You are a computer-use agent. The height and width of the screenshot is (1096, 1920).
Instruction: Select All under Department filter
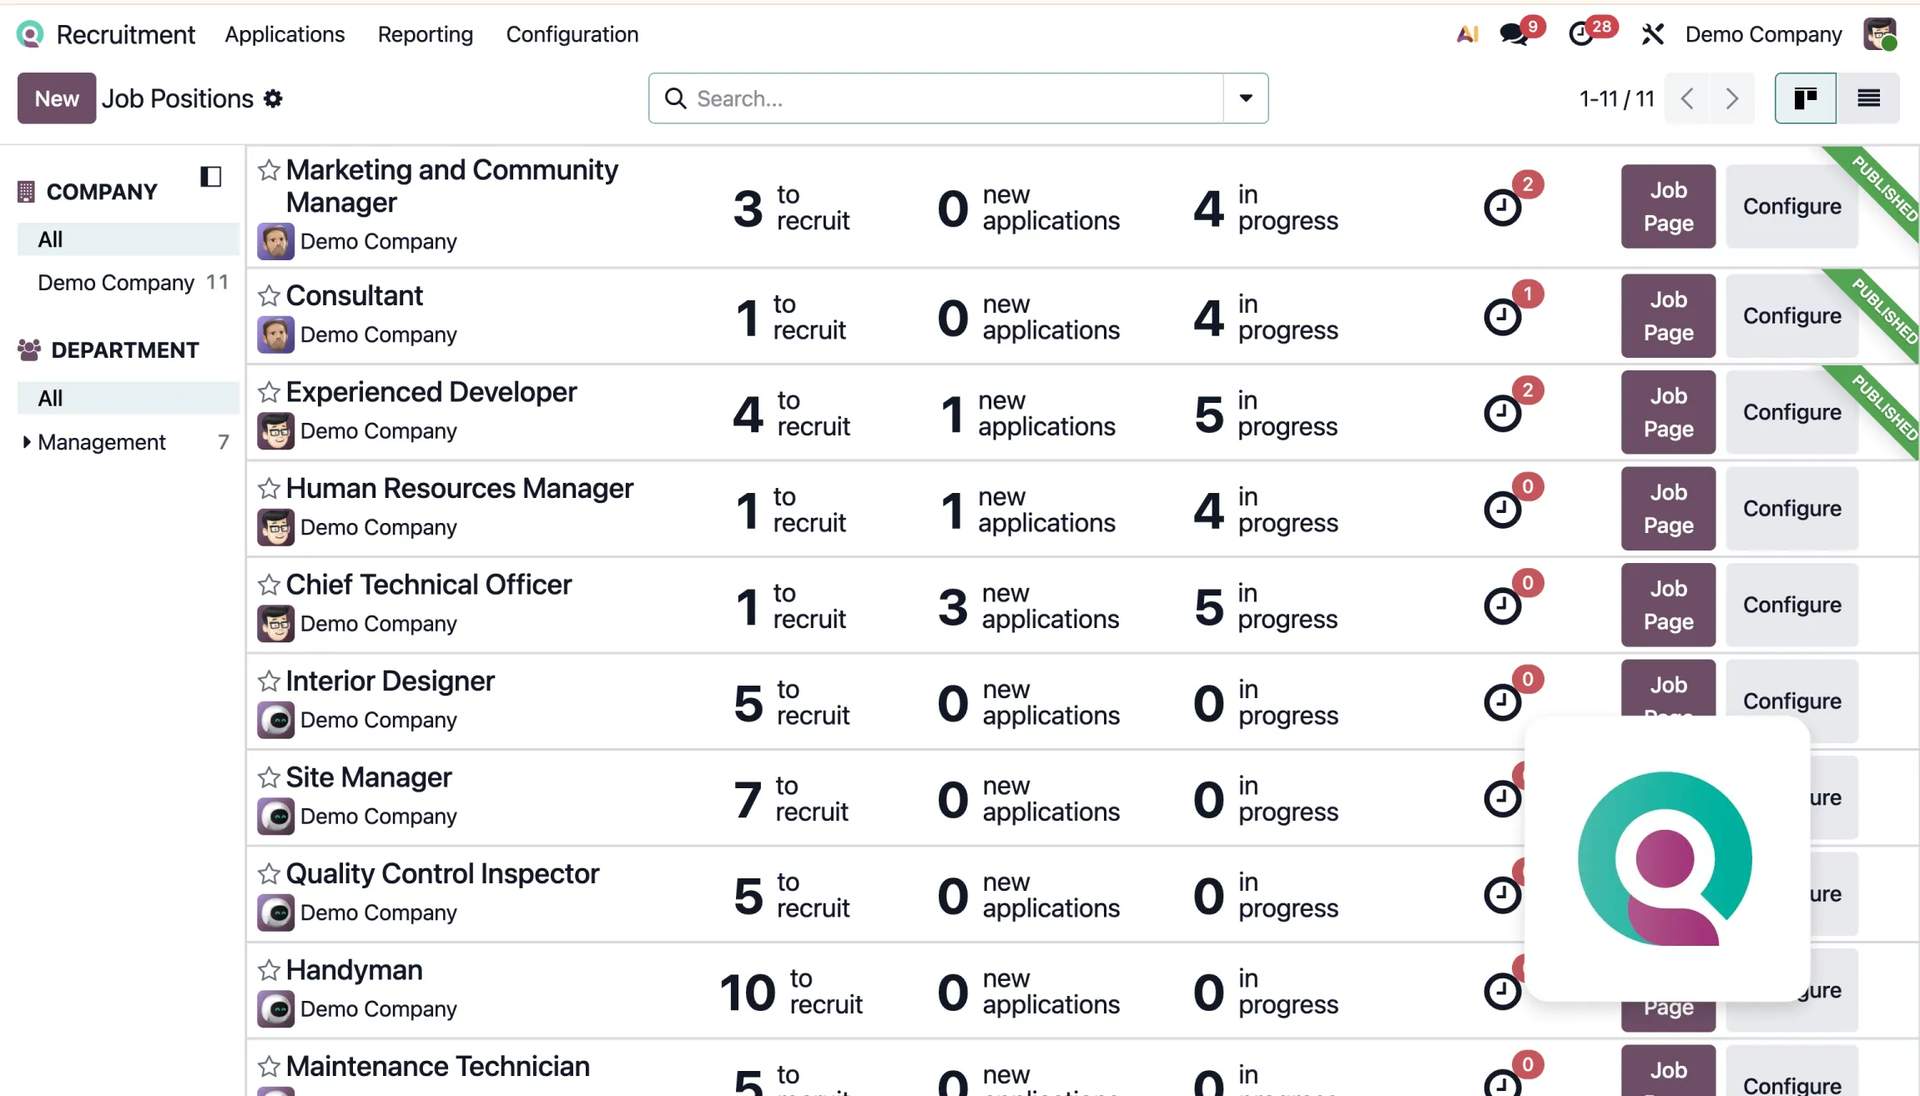(x=128, y=399)
